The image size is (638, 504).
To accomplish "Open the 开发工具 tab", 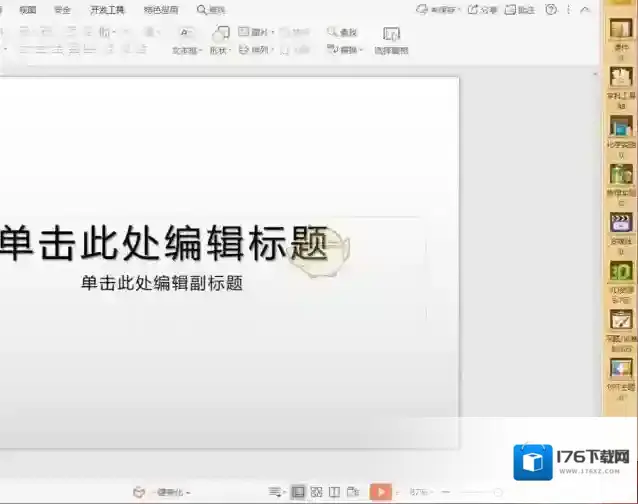I will click(x=107, y=10).
